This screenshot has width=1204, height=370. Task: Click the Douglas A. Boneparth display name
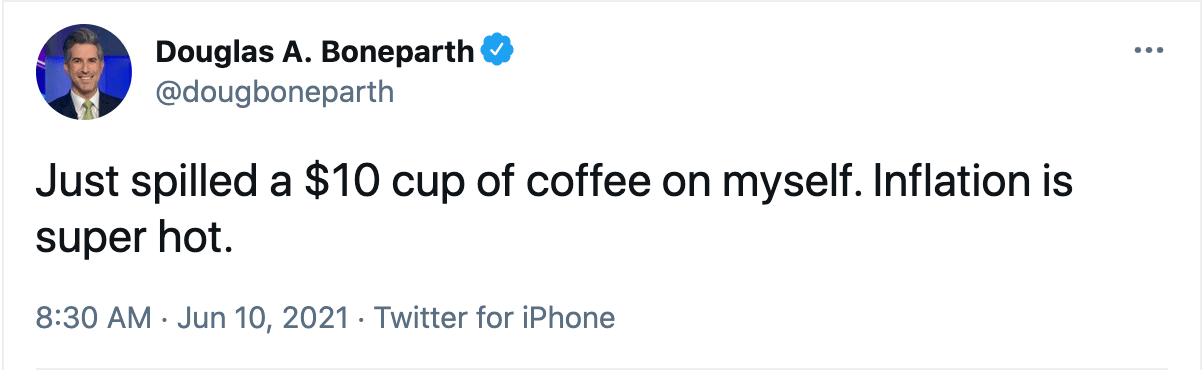(x=316, y=51)
